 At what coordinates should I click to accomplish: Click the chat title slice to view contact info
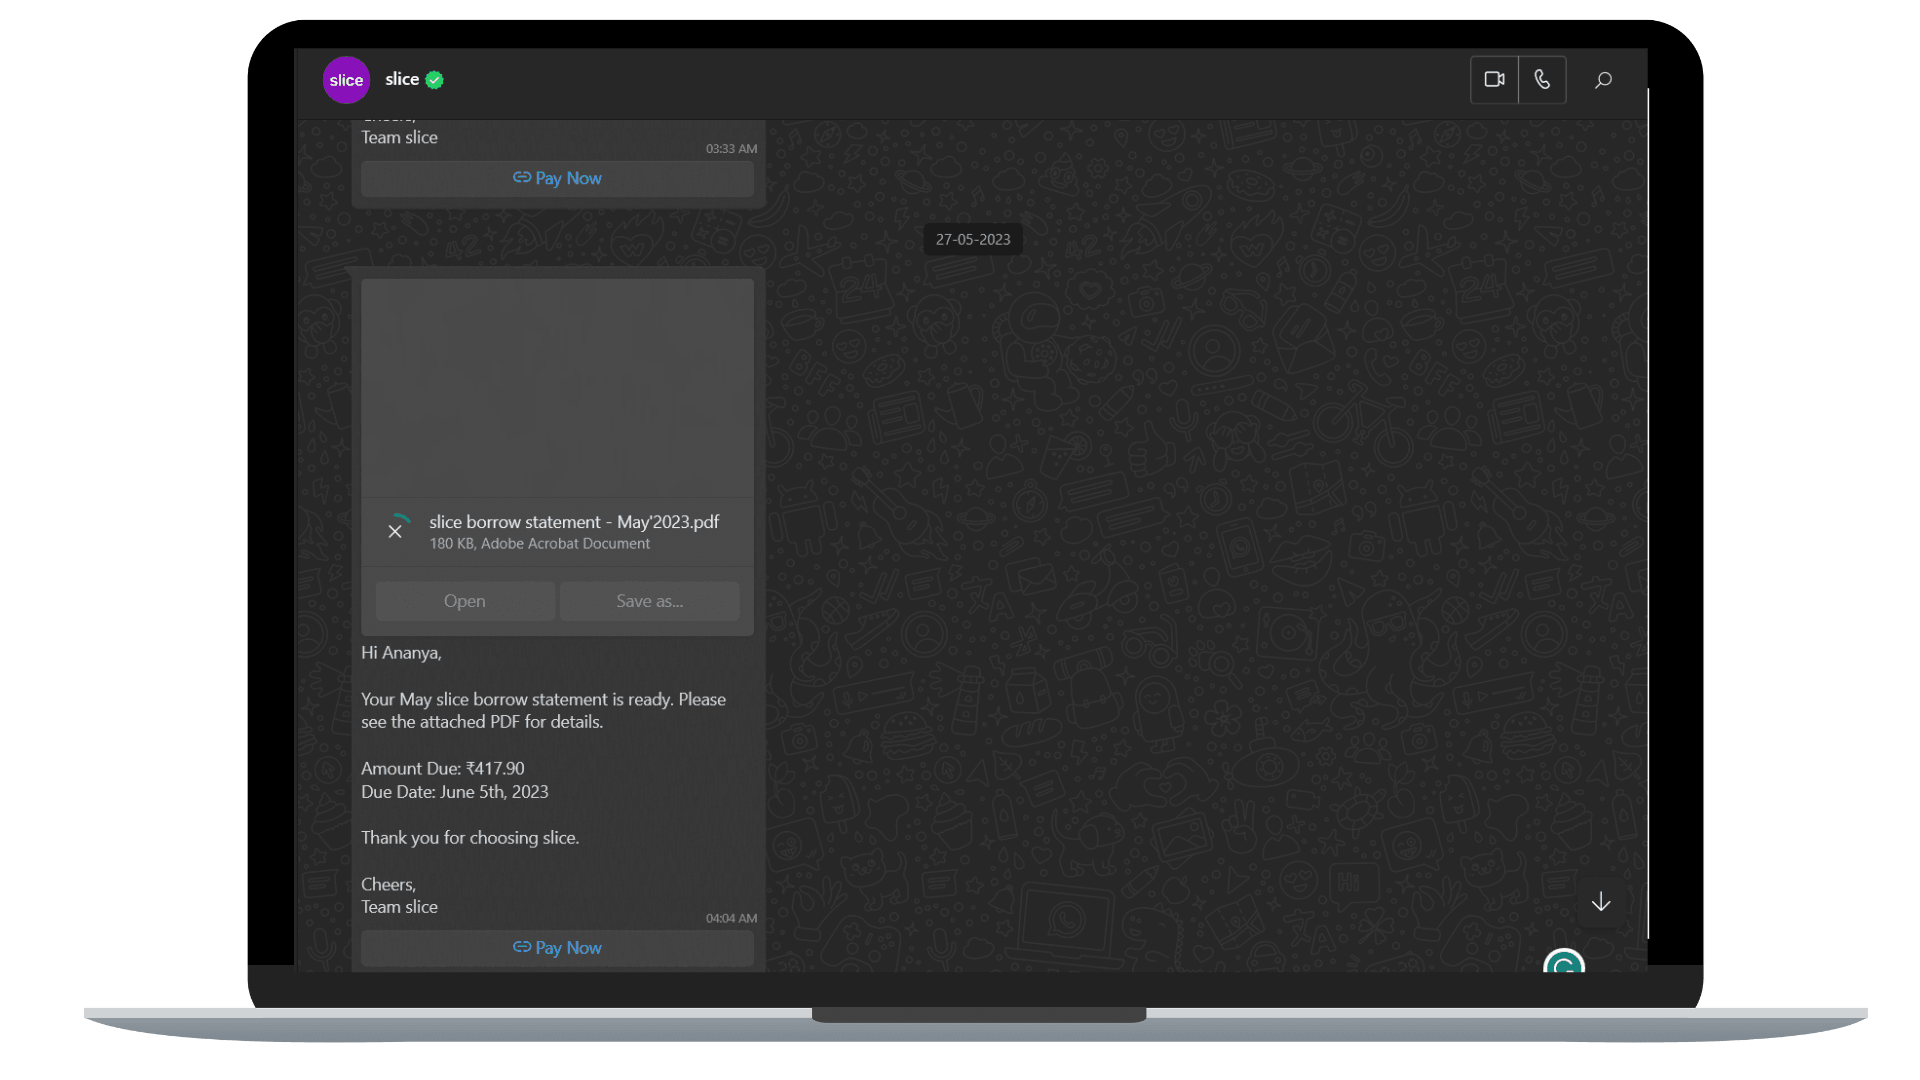[x=403, y=79]
